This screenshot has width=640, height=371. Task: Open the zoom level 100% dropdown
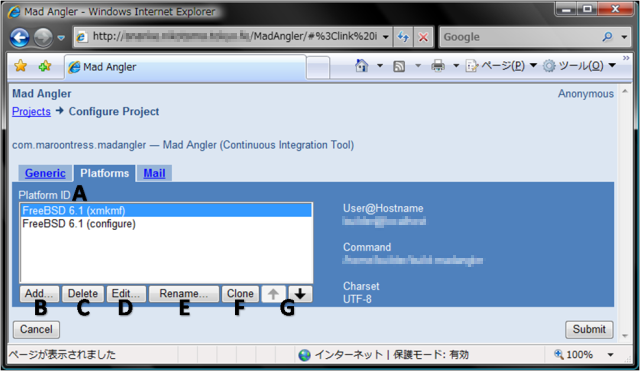click(x=611, y=355)
